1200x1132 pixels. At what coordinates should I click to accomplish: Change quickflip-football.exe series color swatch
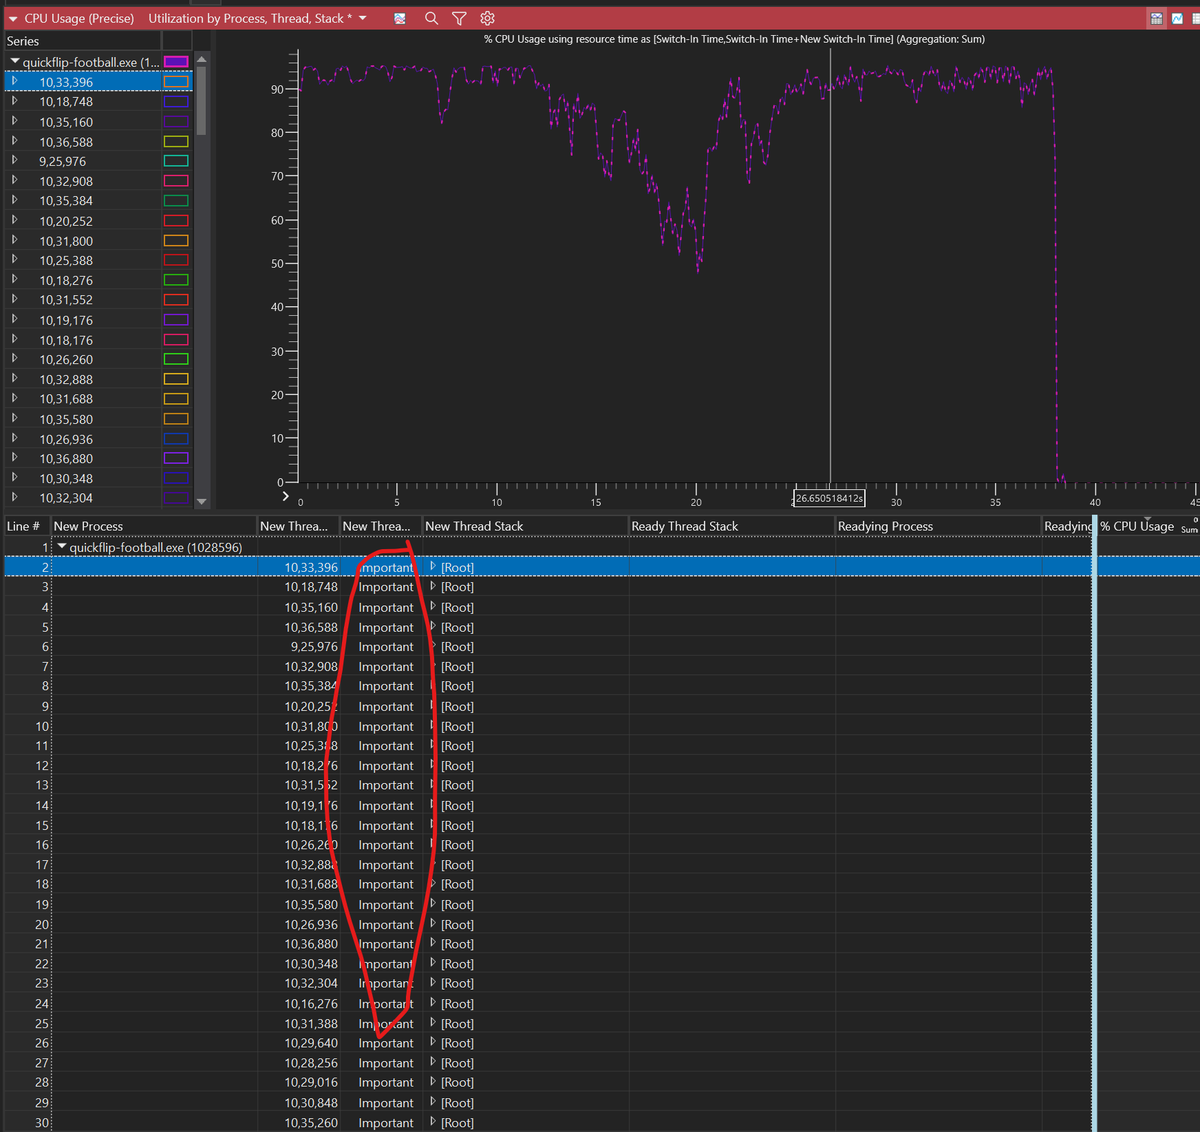pyautogui.click(x=176, y=62)
